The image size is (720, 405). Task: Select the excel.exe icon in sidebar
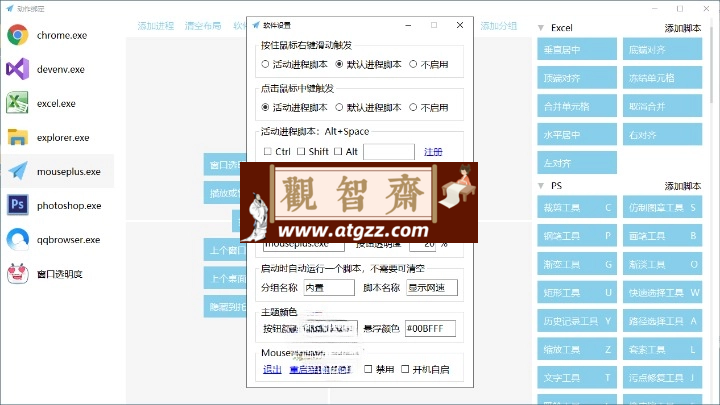point(17,103)
